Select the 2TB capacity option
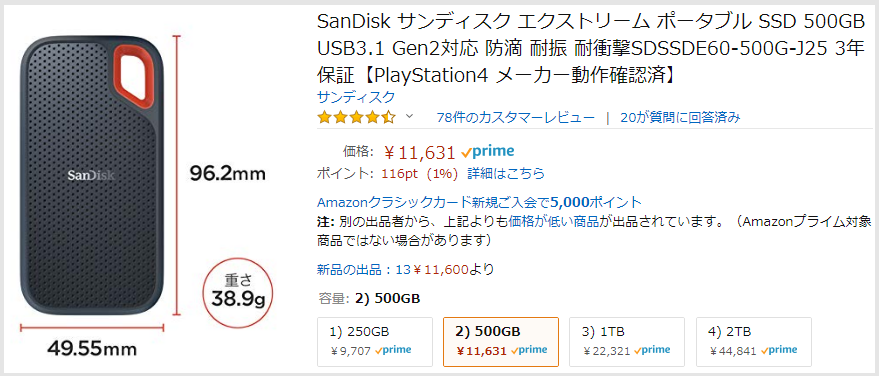Image resolution: width=879 pixels, height=376 pixels. (x=754, y=342)
